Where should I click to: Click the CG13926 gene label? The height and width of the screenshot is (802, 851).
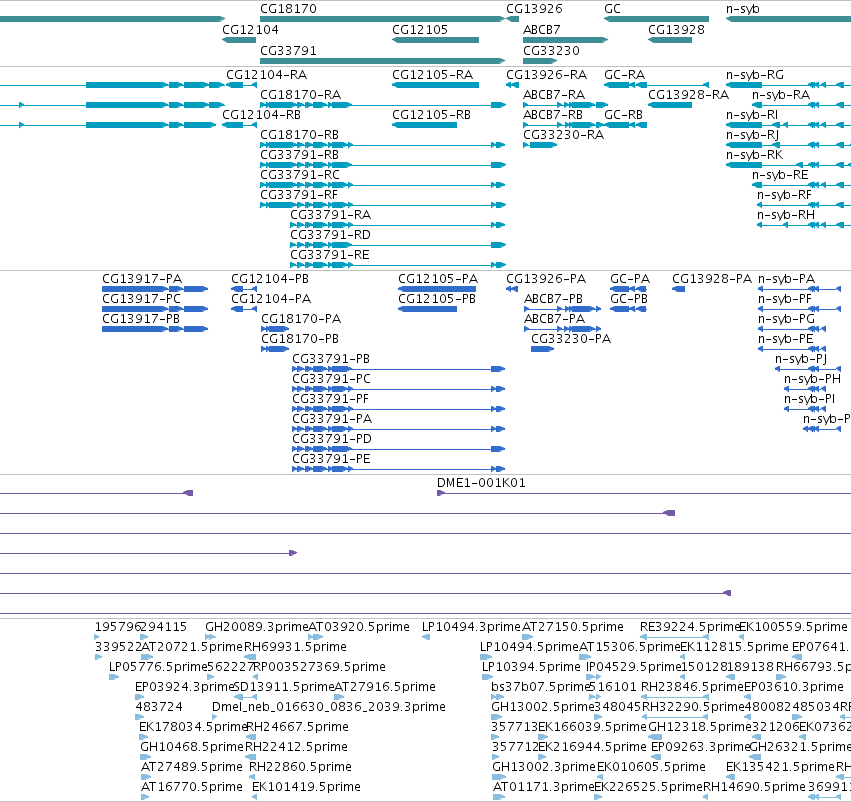pyautogui.click(x=534, y=9)
